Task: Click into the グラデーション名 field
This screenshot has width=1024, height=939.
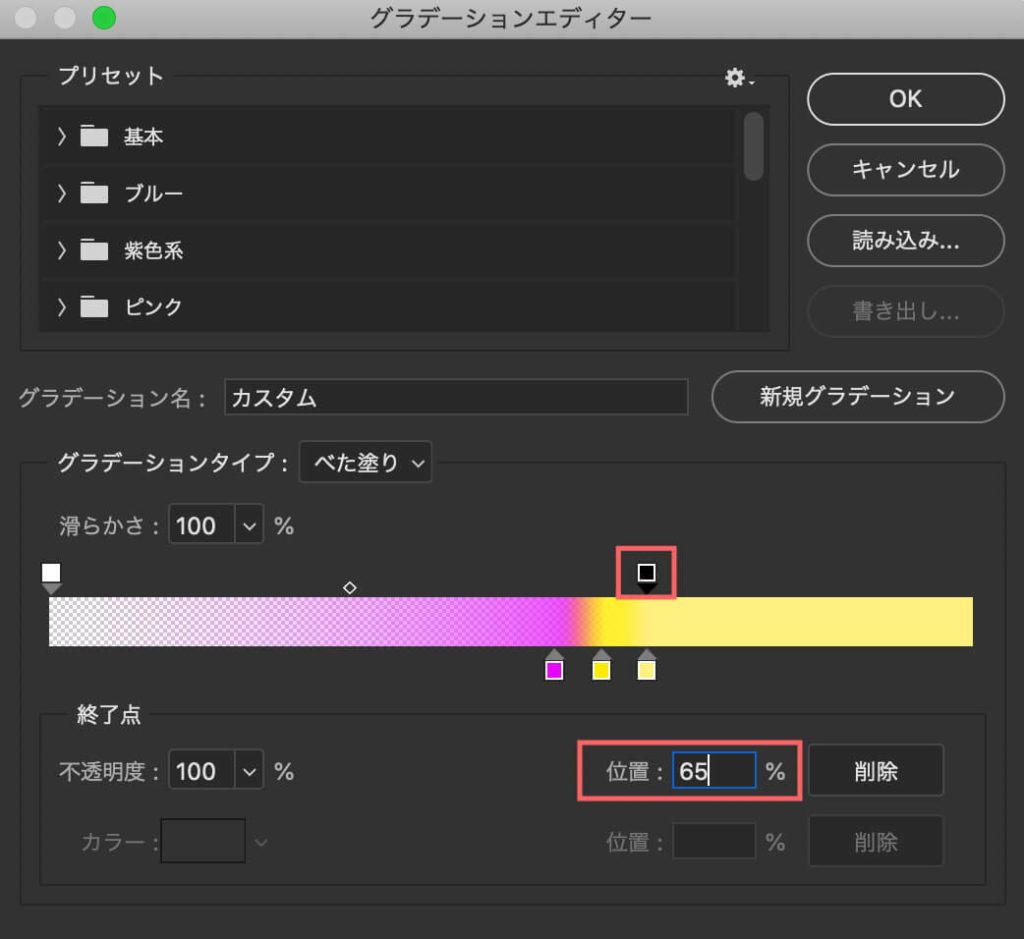Action: click(x=456, y=397)
